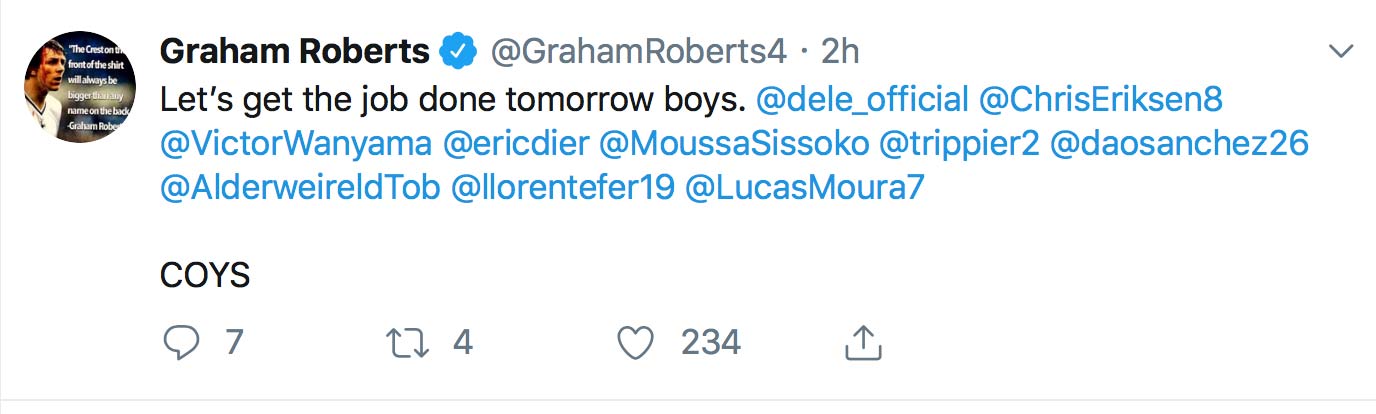Click the 2h timestamp
1376x414 pixels.
pyautogui.click(x=839, y=50)
